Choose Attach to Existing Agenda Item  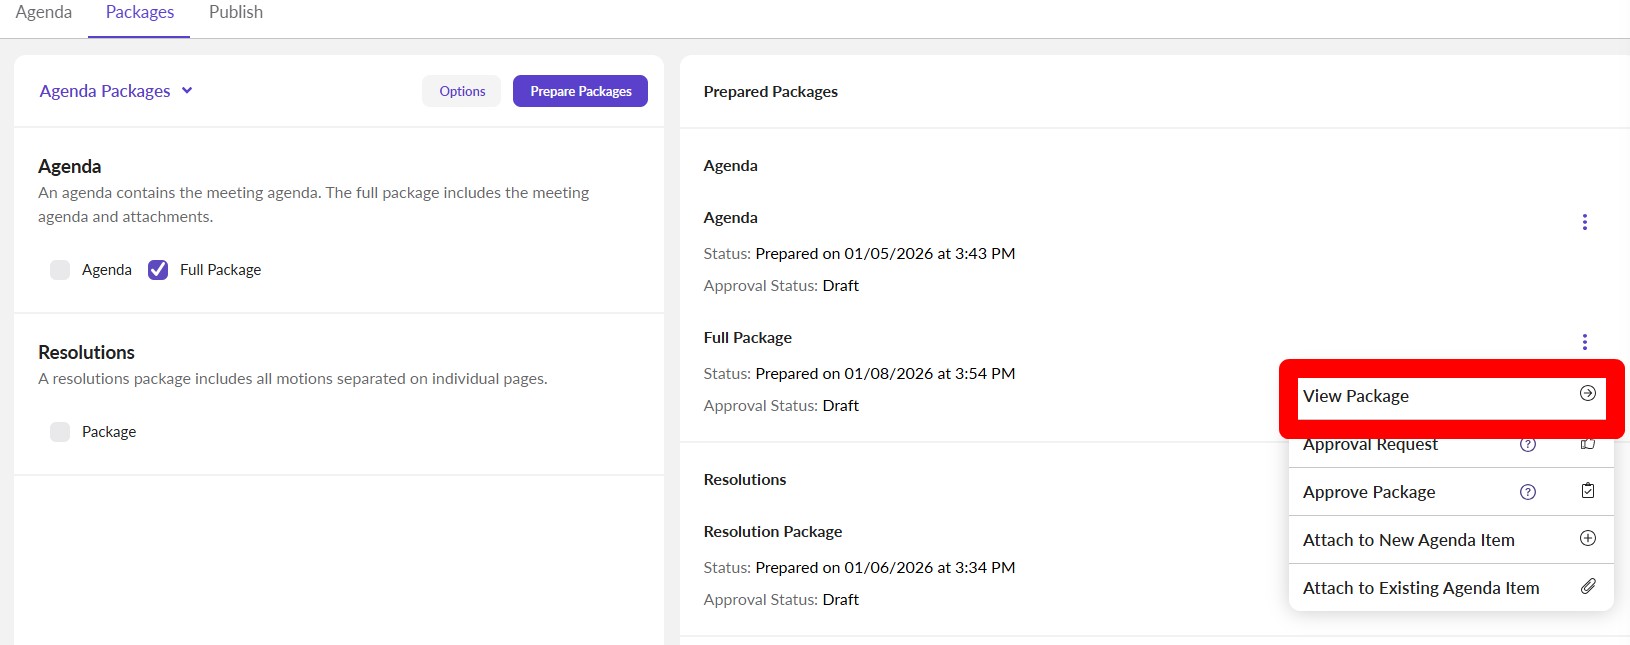pos(1420,588)
